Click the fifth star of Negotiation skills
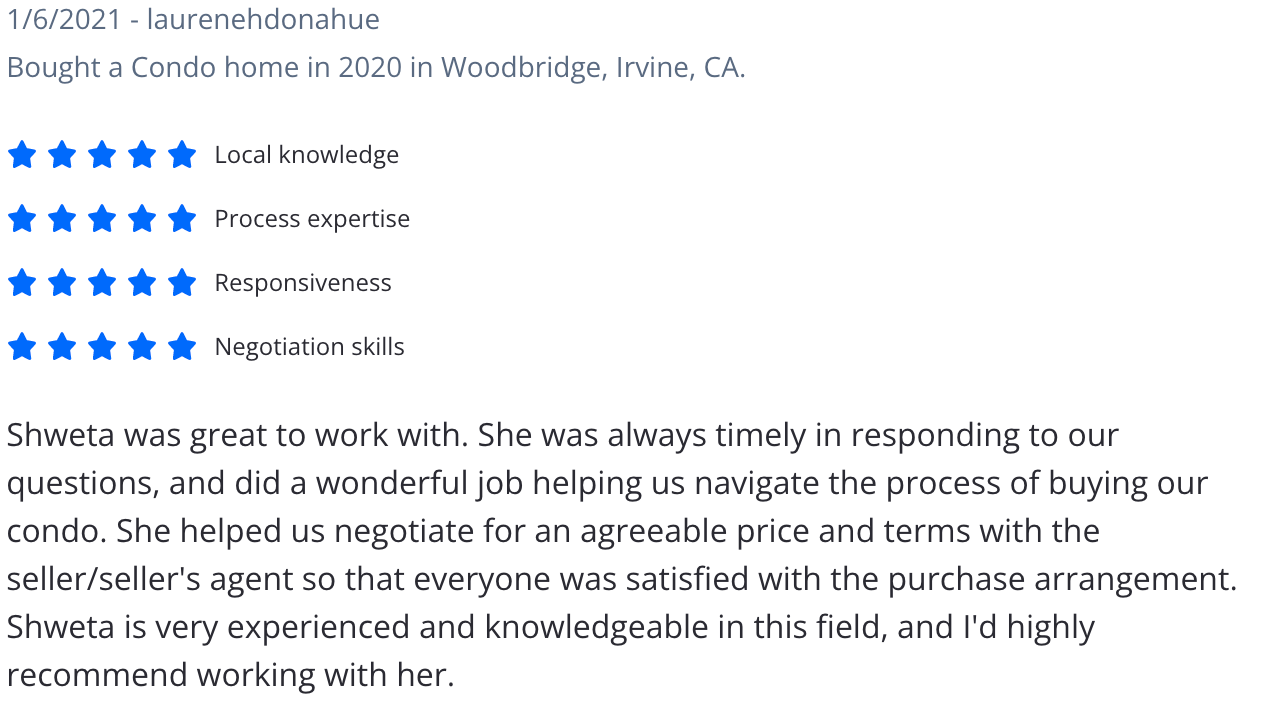Image resolution: width=1284 pixels, height=704 pixels. [182, 347]
